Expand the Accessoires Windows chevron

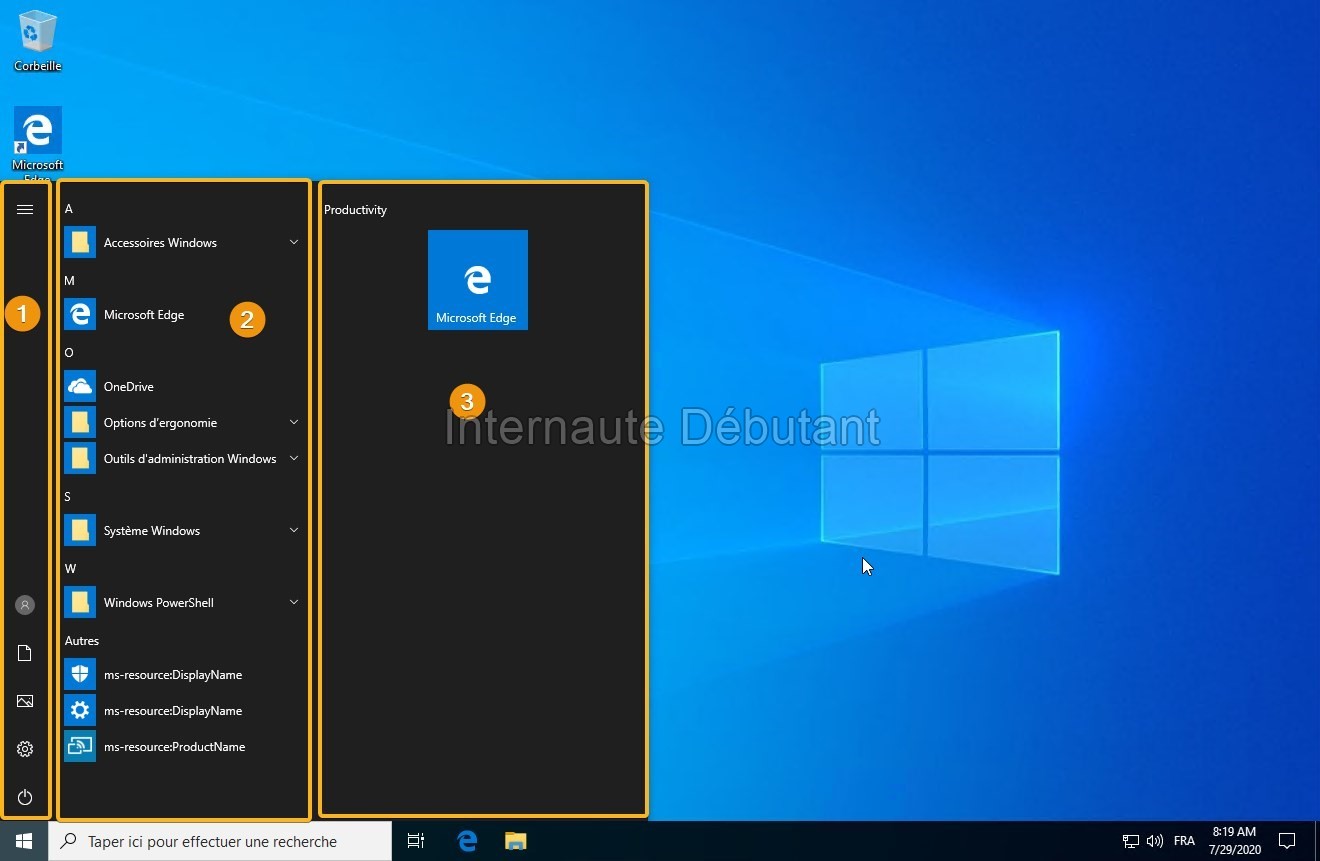tap(294, 242)
